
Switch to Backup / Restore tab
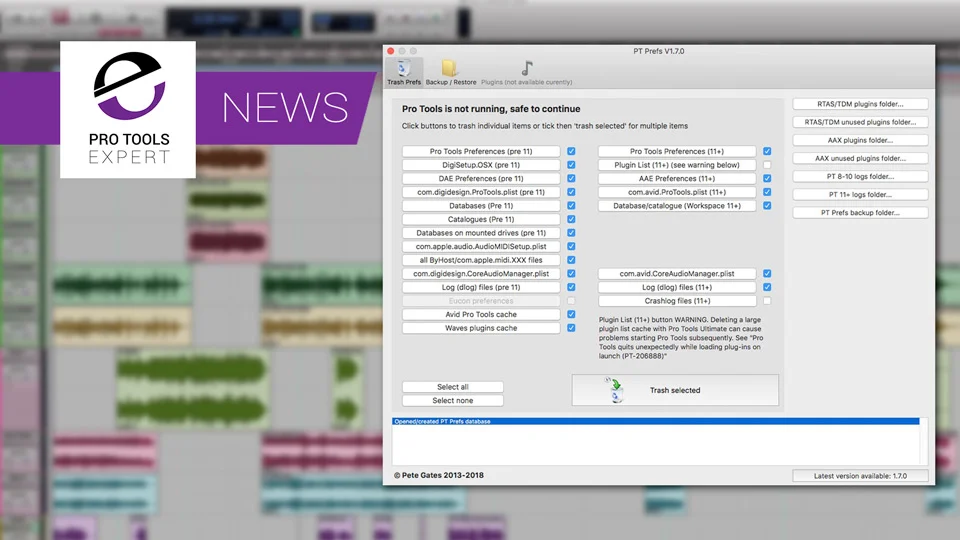[451, 73]
